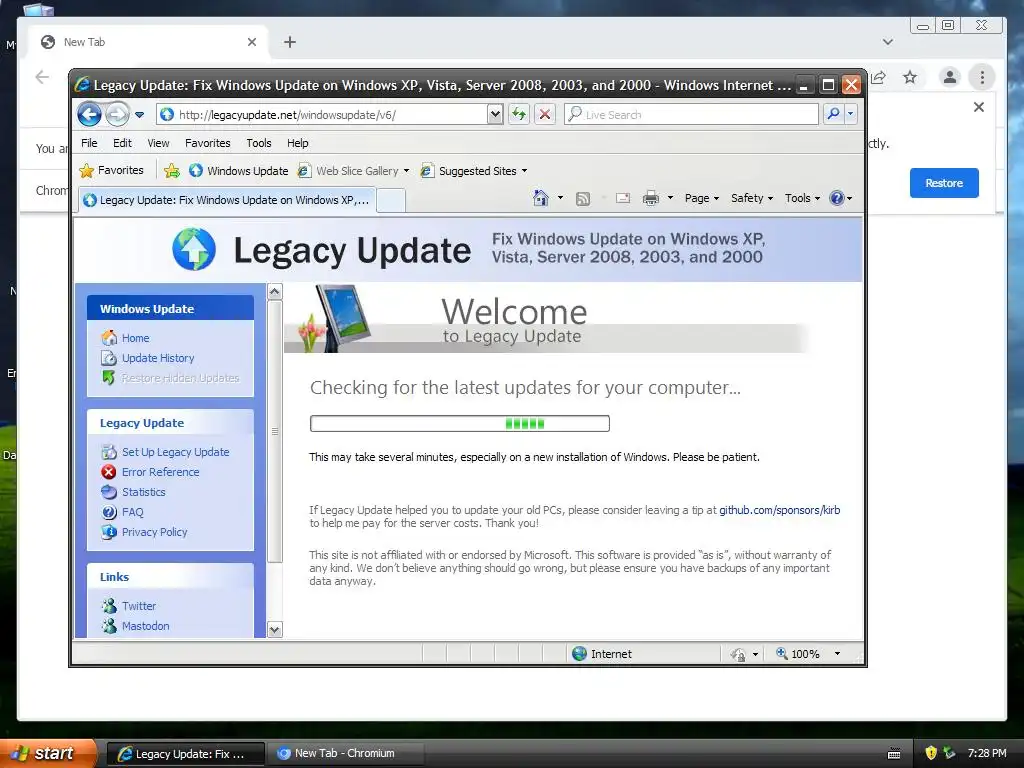Open the FAQ sidebar link
Screen dimensions: 1024x768
click(132, 512)
